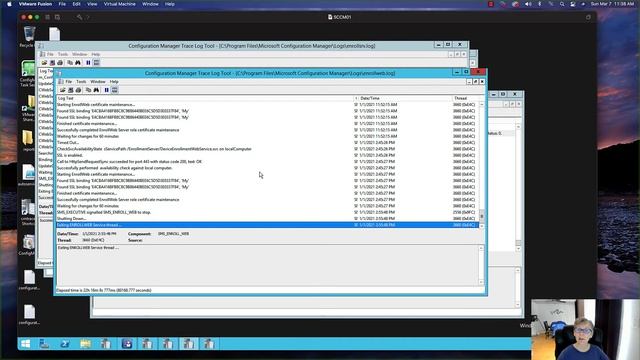
Task: Select the 'Shutting Down...' log row
Action: (267, 218)
